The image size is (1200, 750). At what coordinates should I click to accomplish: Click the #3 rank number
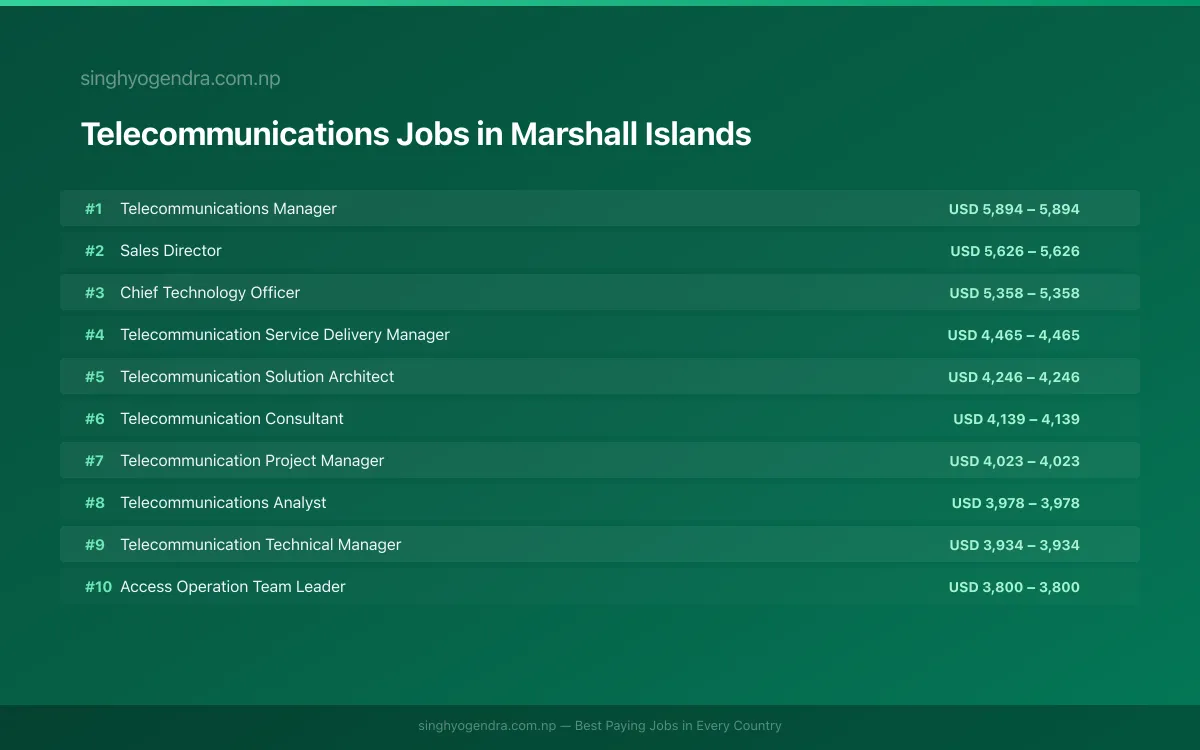[94, 293]
